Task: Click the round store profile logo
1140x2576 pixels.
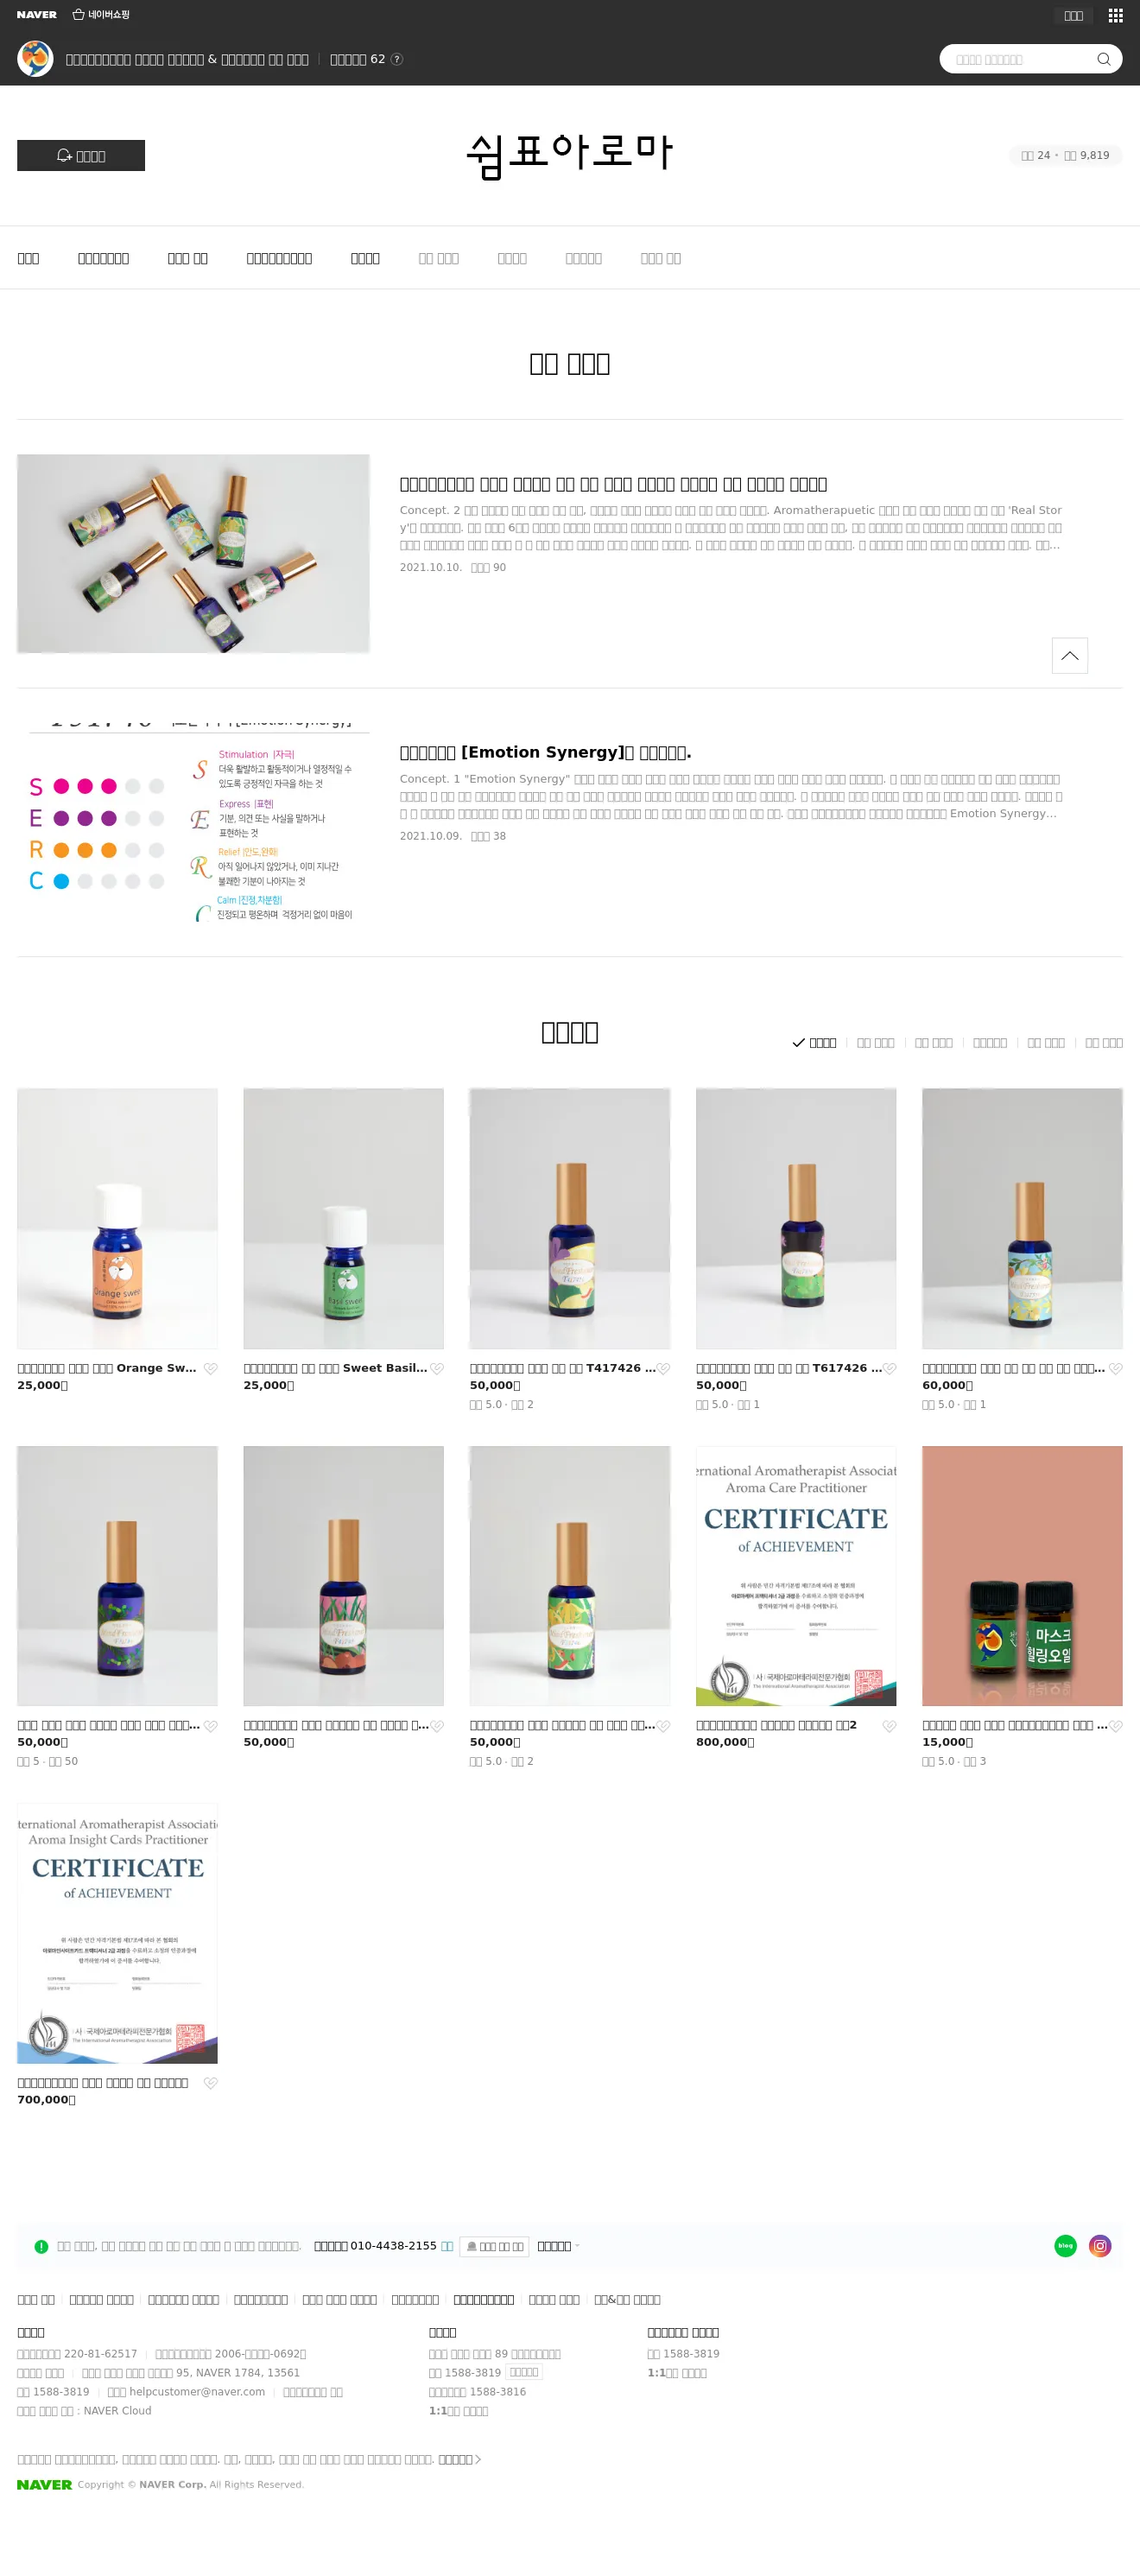Action: (x=35, y=59)
